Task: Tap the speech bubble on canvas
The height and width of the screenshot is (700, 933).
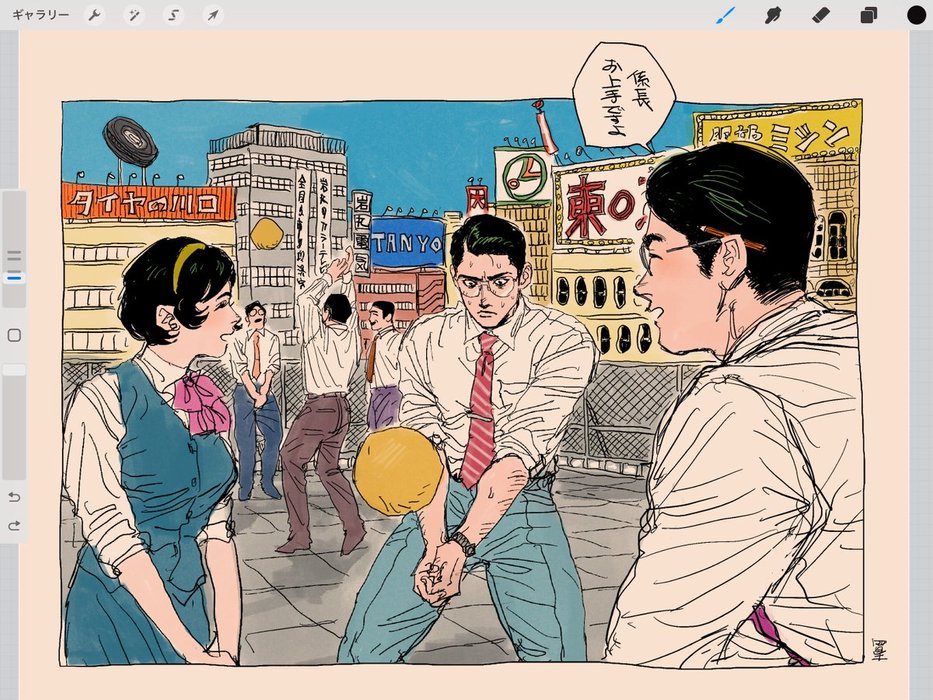Action: coord(623,96)
